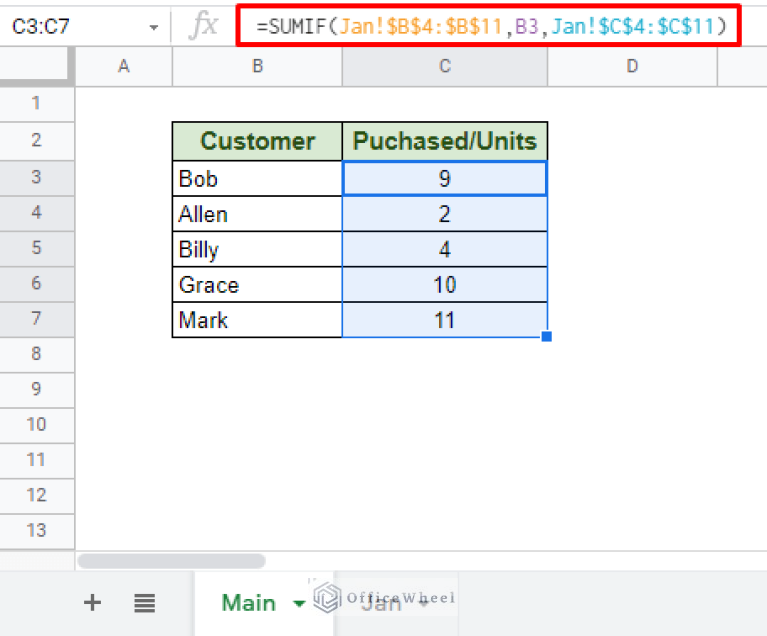Select Grace's units cell showing 10
Viewport: 767px width, 636px height.
(445, 284)
